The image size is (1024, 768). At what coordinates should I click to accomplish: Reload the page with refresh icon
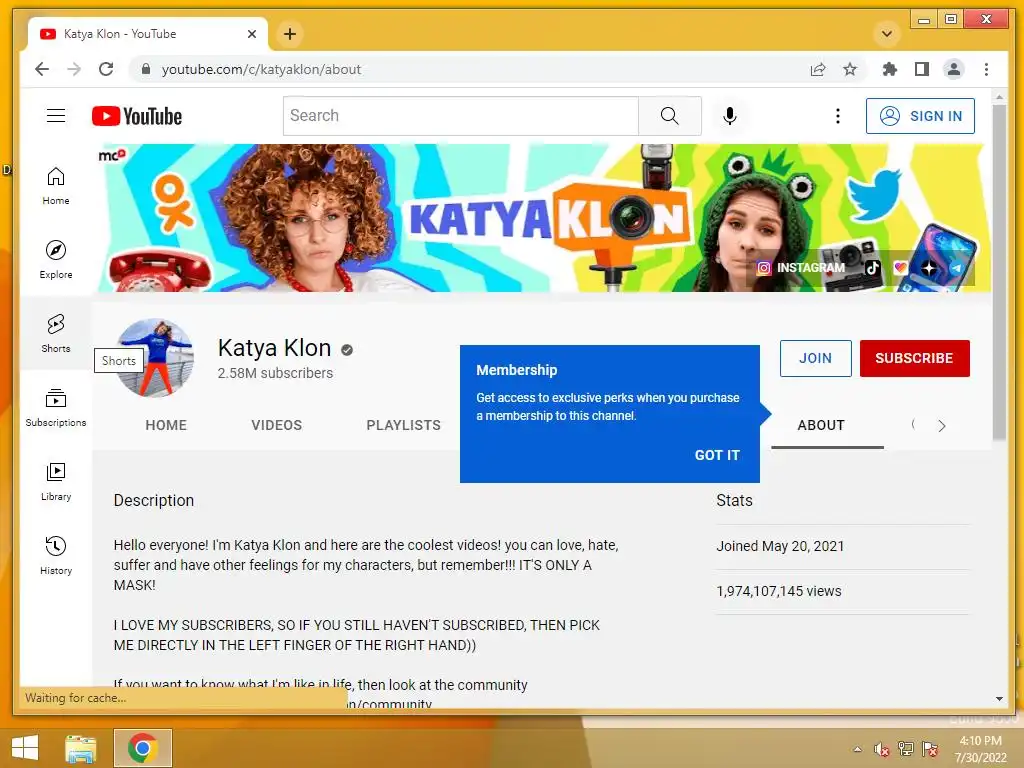[106, 69]
